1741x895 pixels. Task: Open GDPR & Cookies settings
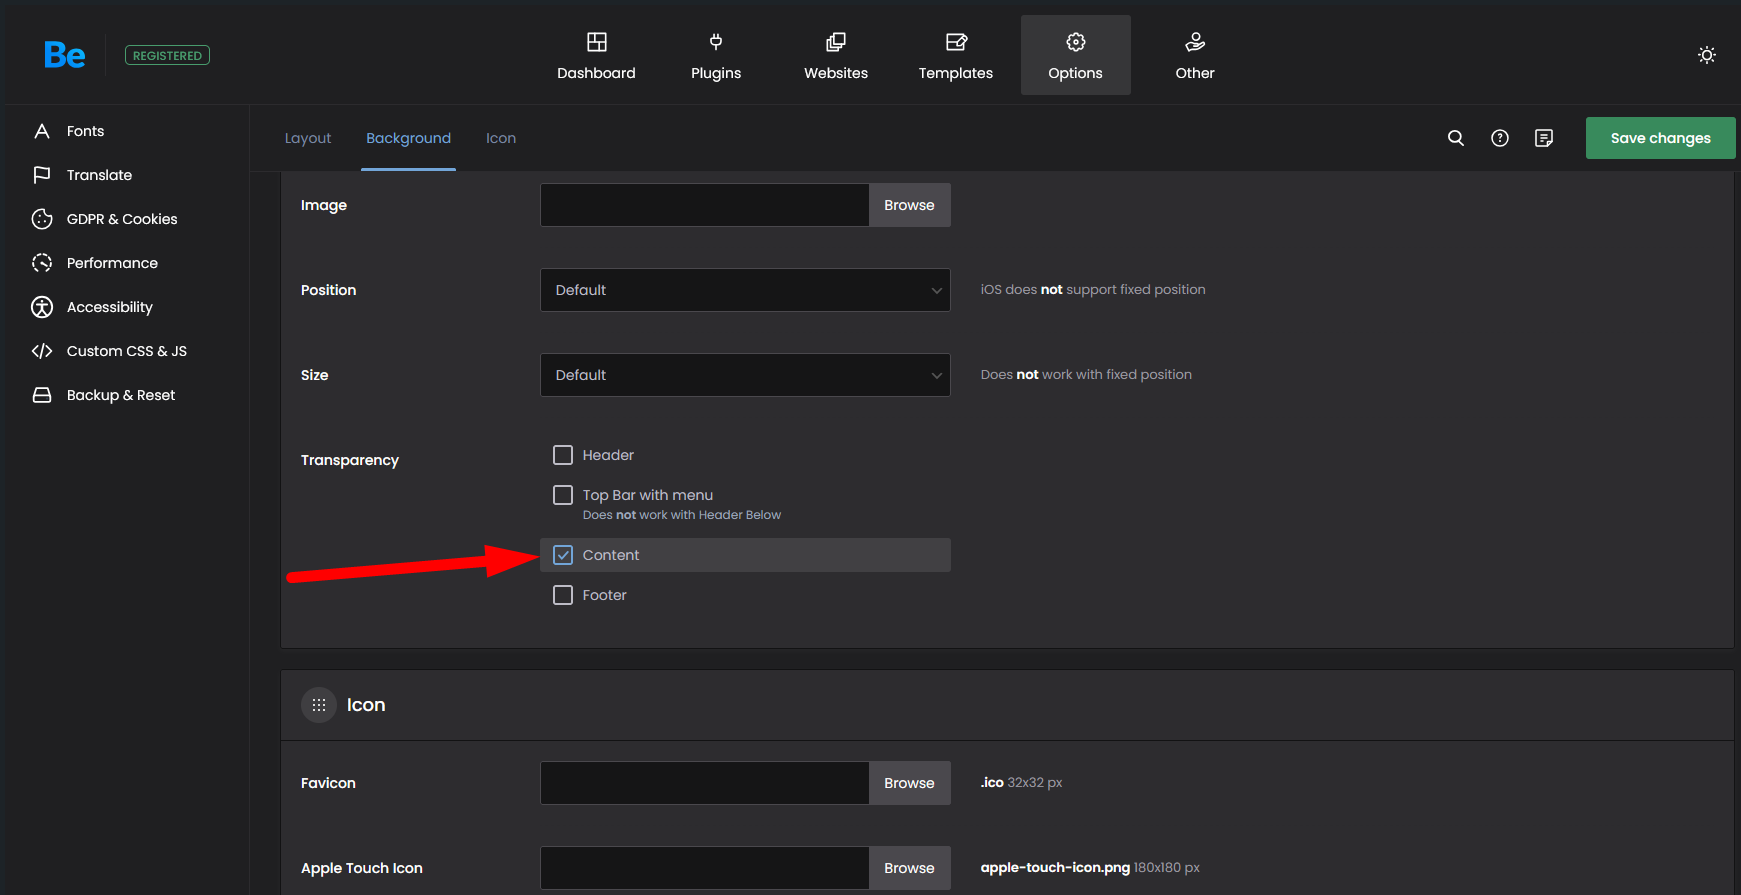pos(122,219)
